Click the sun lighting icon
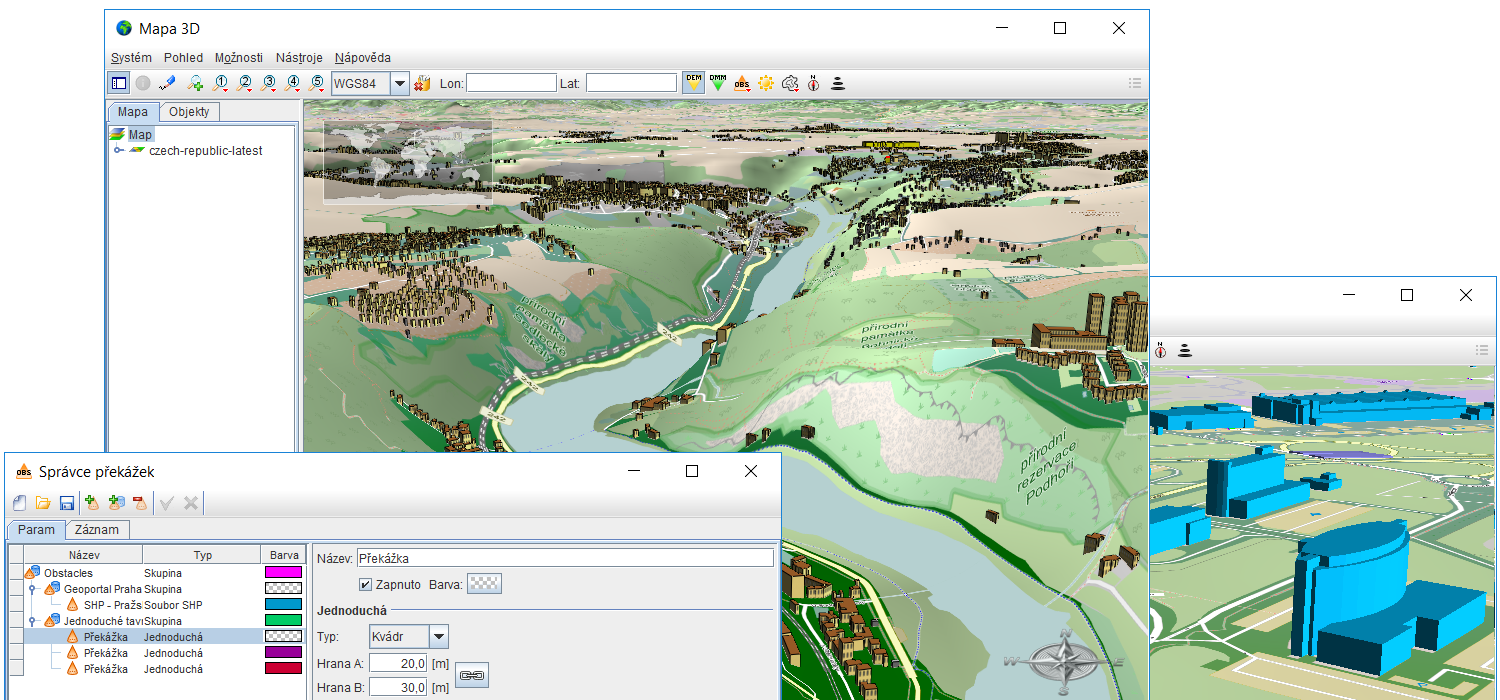The width and height of the screenshot is (1500, 700). click(x=766, y=83)
